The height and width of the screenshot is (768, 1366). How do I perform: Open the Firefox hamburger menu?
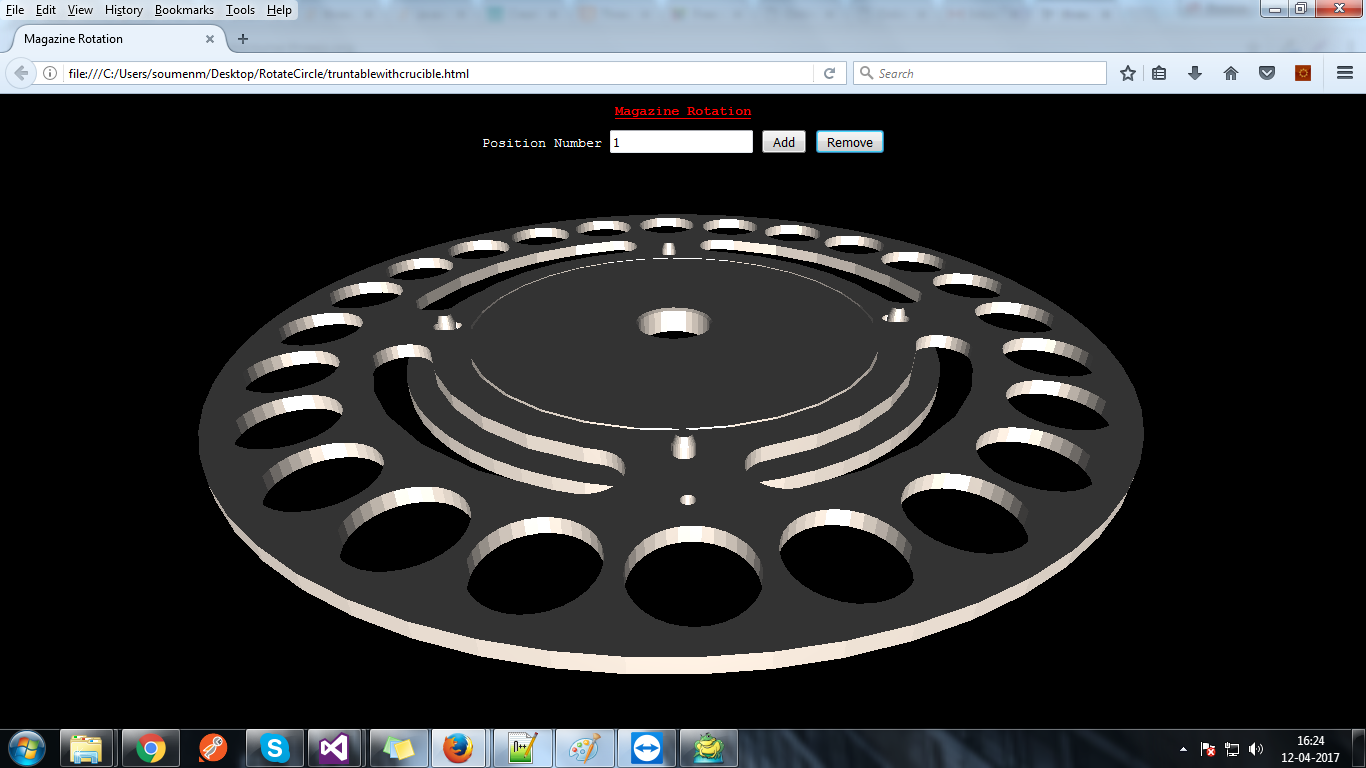point(1344,73)
